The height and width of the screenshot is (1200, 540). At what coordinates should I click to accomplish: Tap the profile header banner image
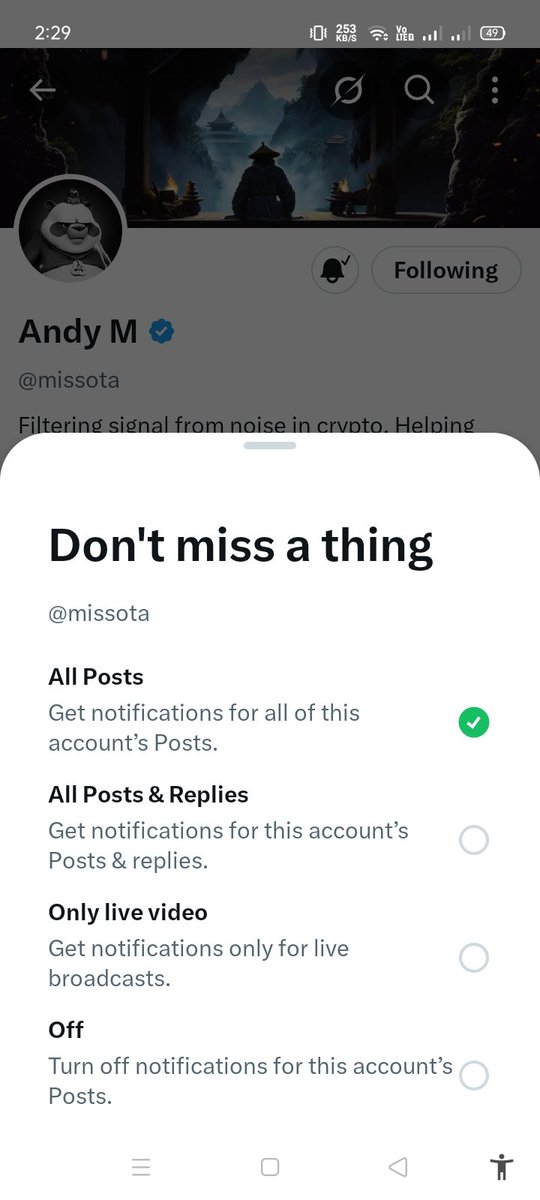point(270,137)
